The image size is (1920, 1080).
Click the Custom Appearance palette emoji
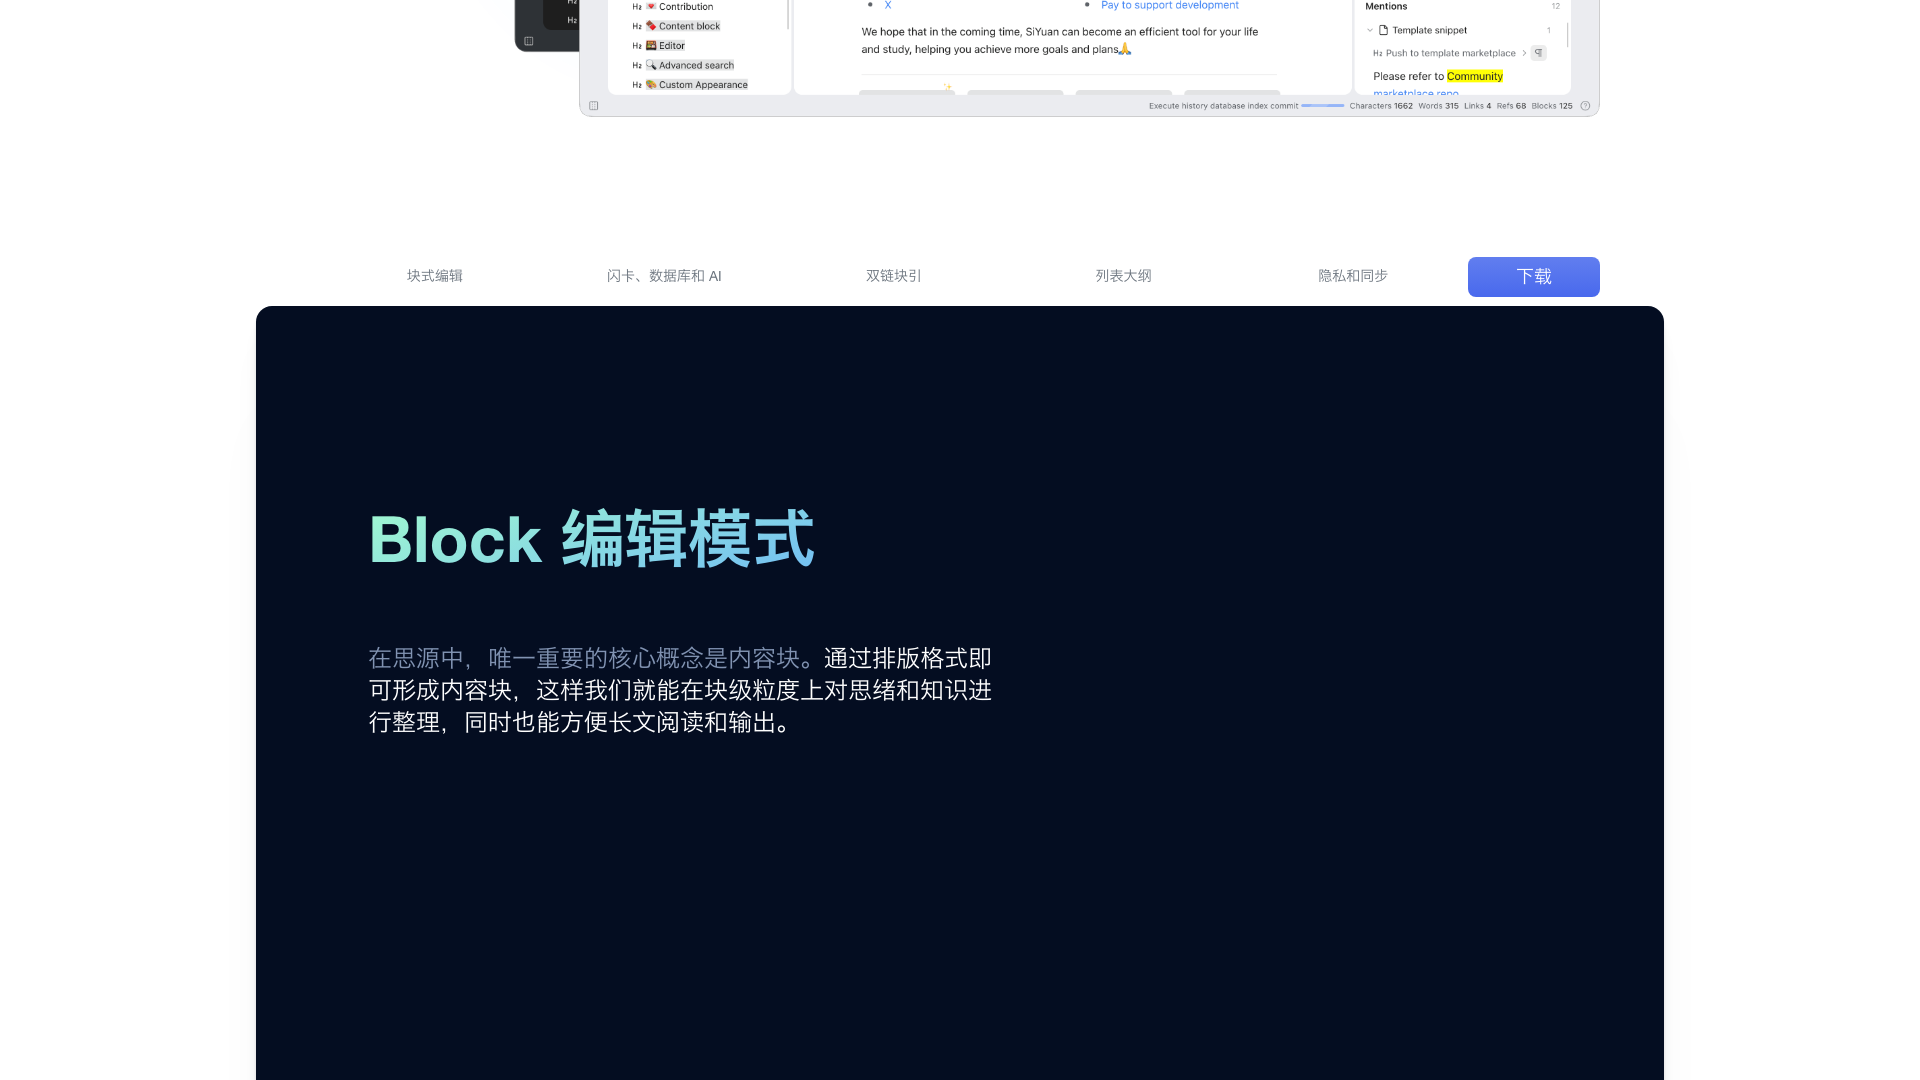pyautogui.click(x=651, y=85)
